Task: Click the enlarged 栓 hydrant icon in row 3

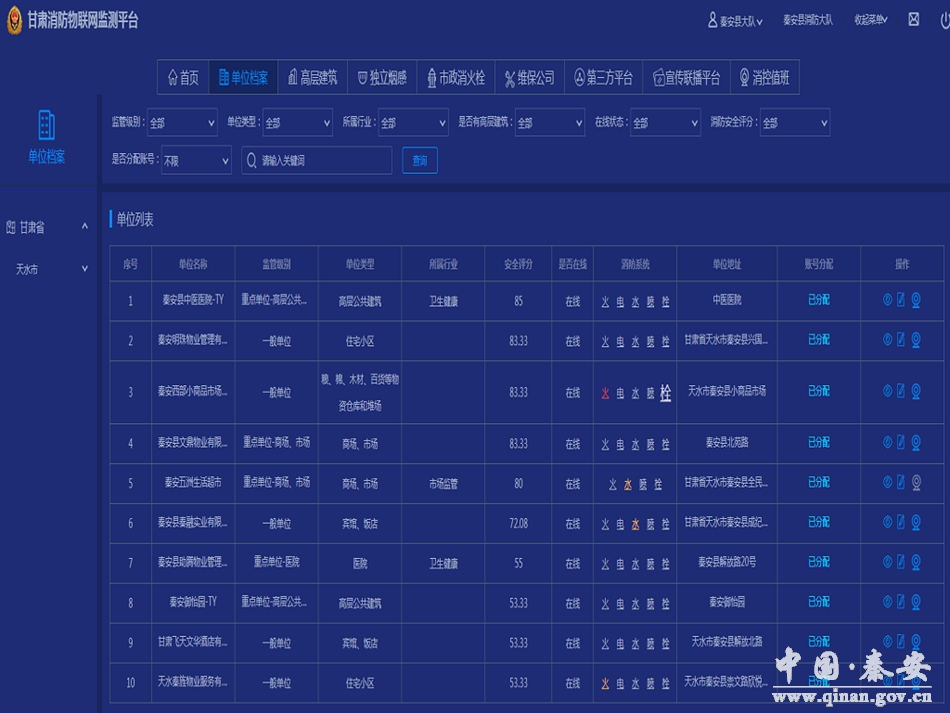Action: tap(666, 393)
